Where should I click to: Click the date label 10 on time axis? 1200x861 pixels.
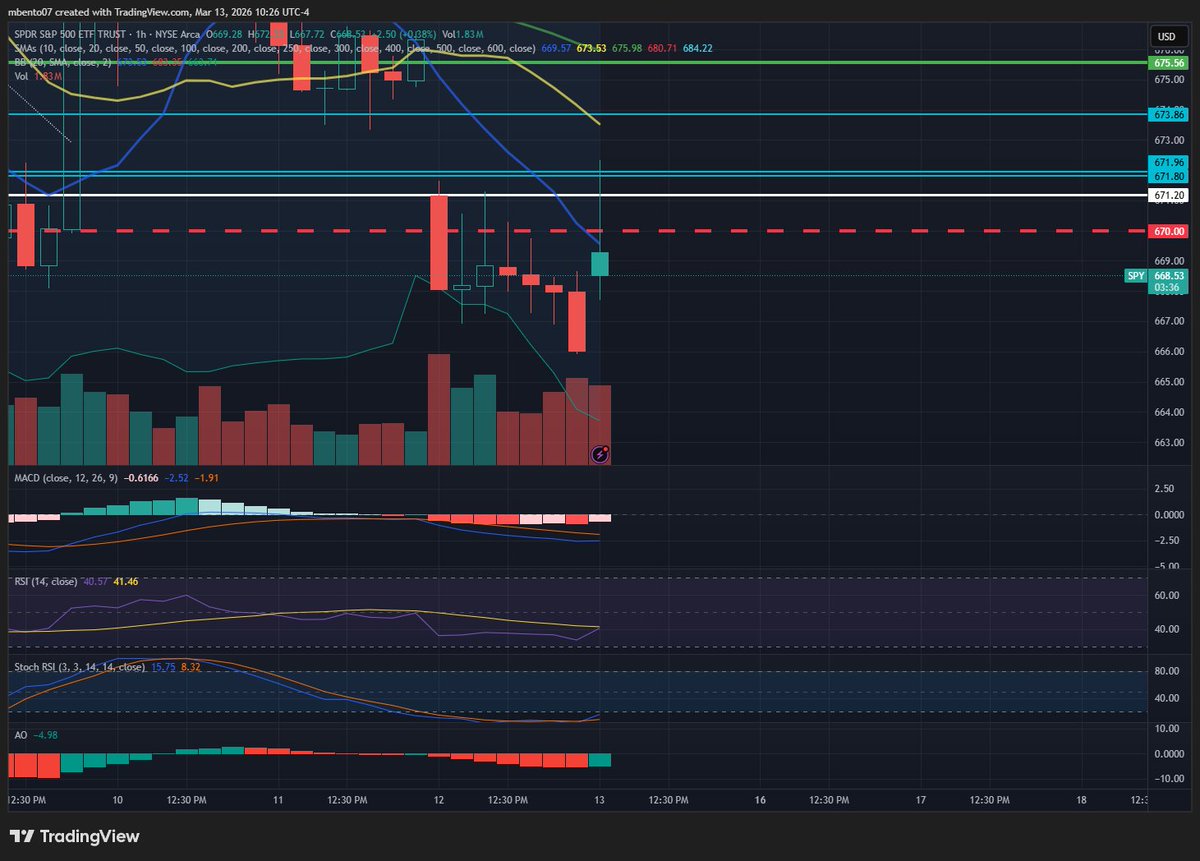coord(118,800)
